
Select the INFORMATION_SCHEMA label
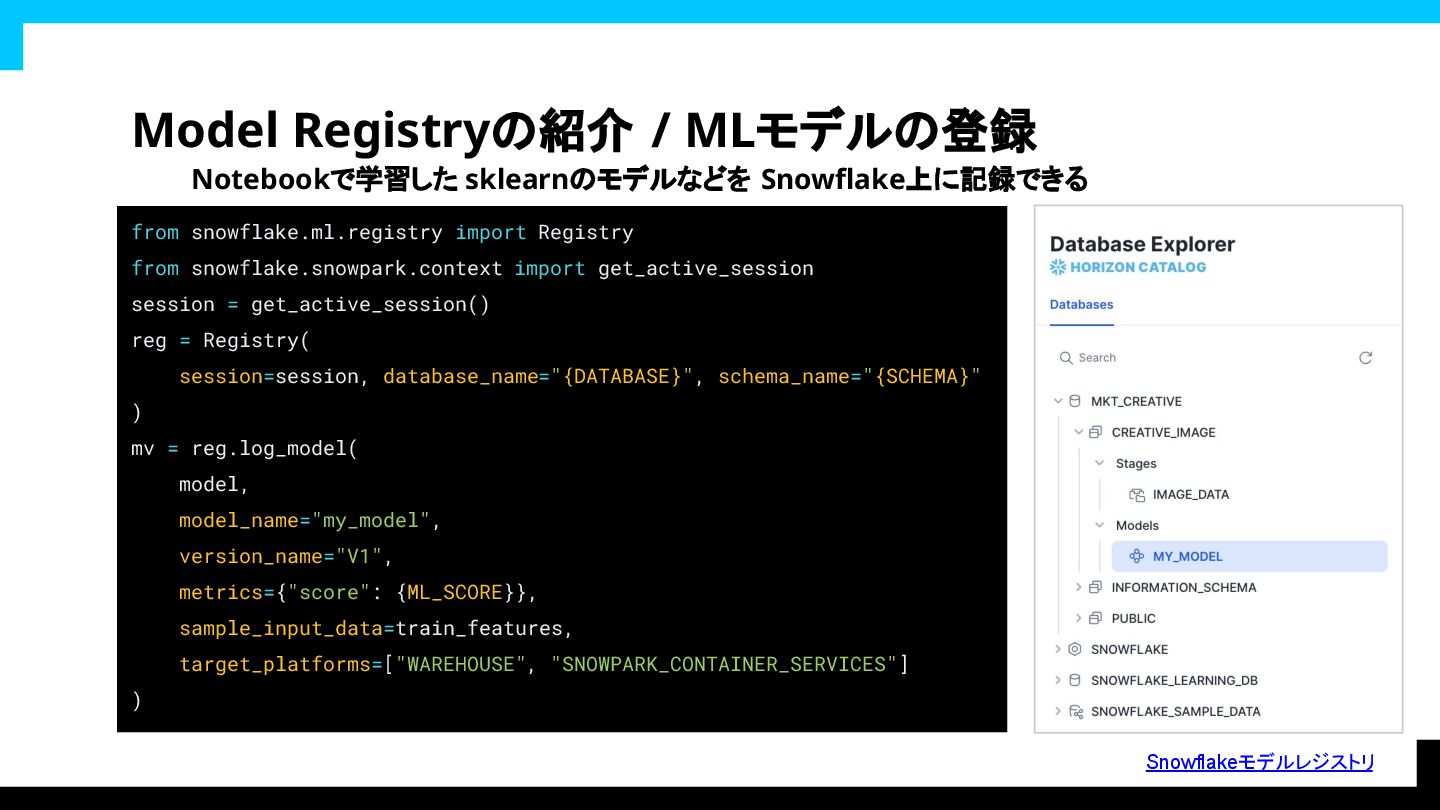coord(1184,587)
